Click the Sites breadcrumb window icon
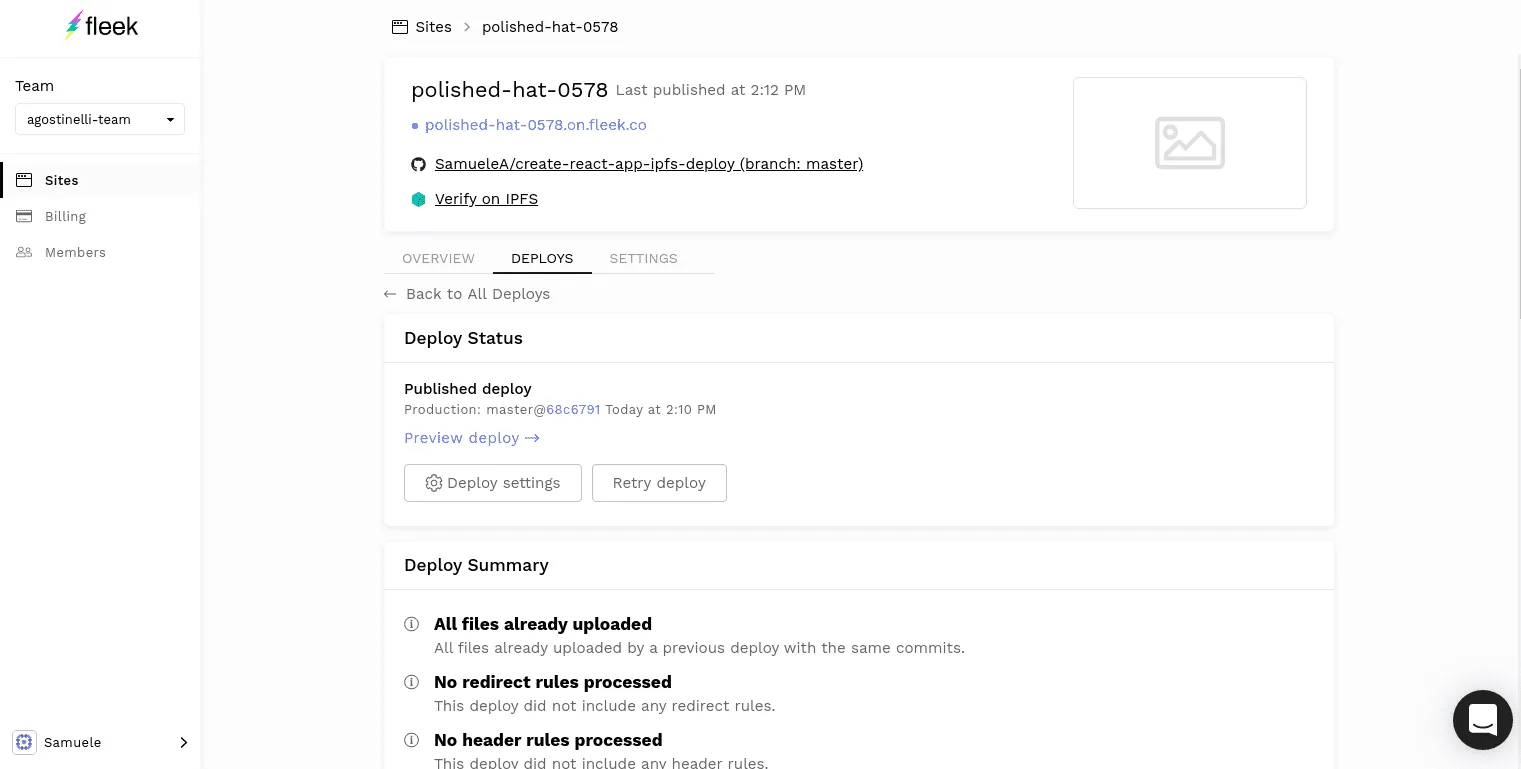This screenshot has height=769, width=1521. (400, 27)
